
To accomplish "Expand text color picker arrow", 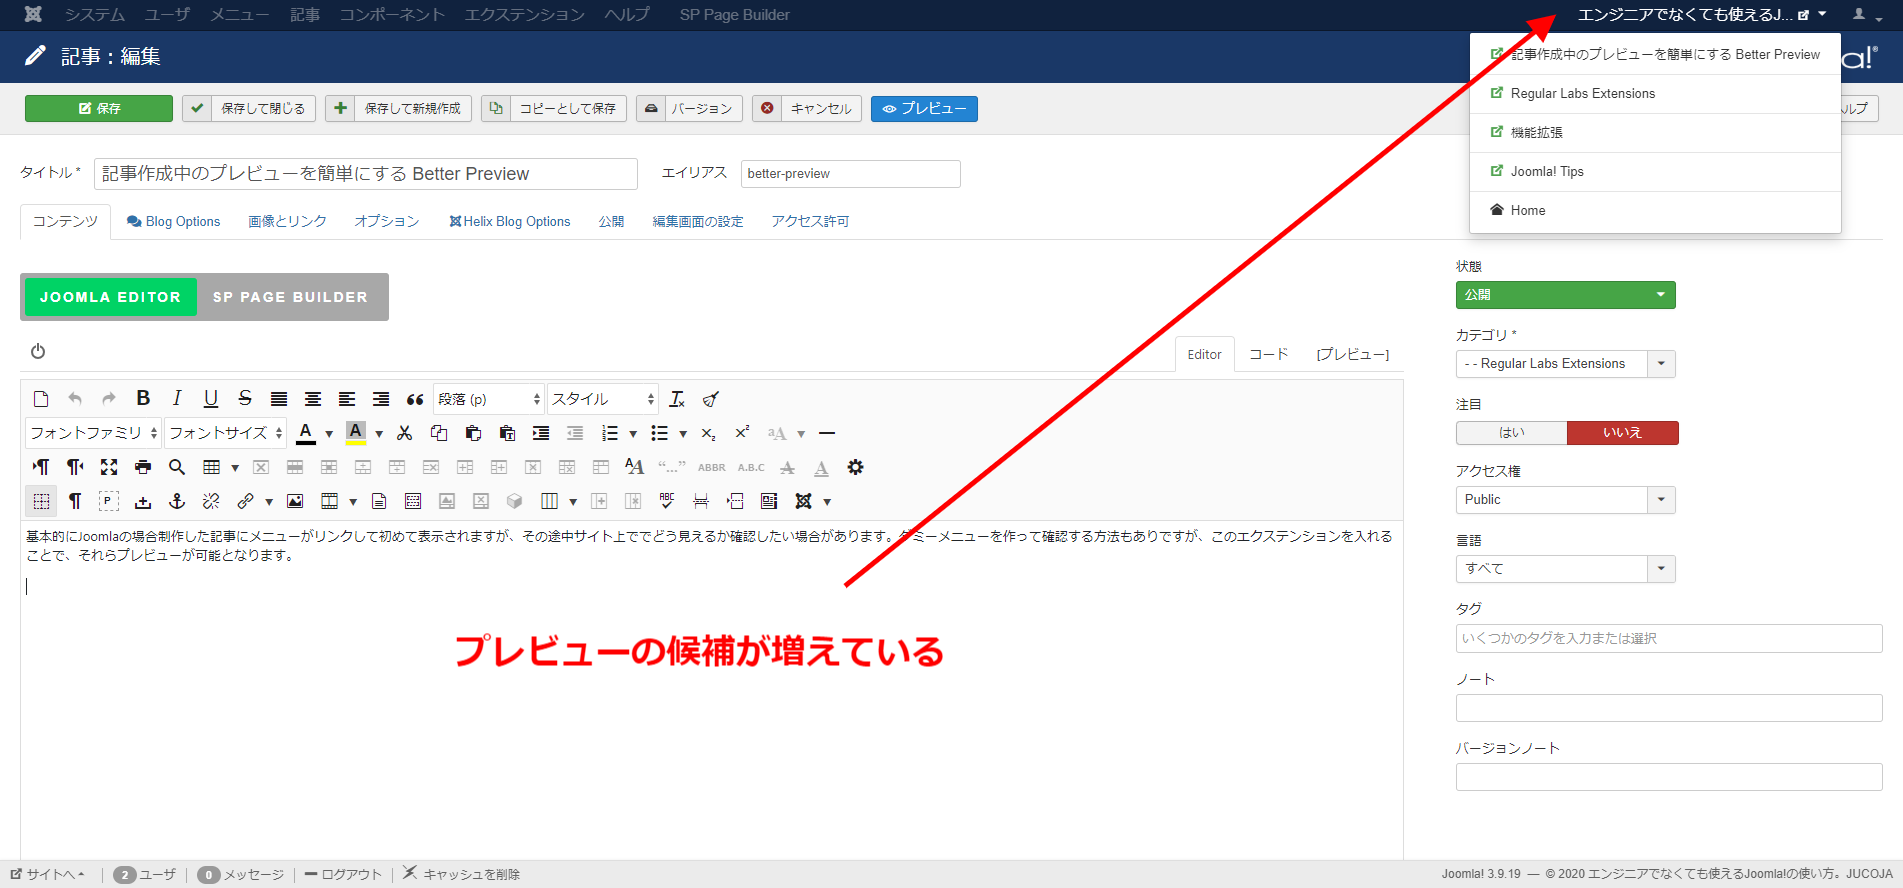I will (x=329, y=434).
